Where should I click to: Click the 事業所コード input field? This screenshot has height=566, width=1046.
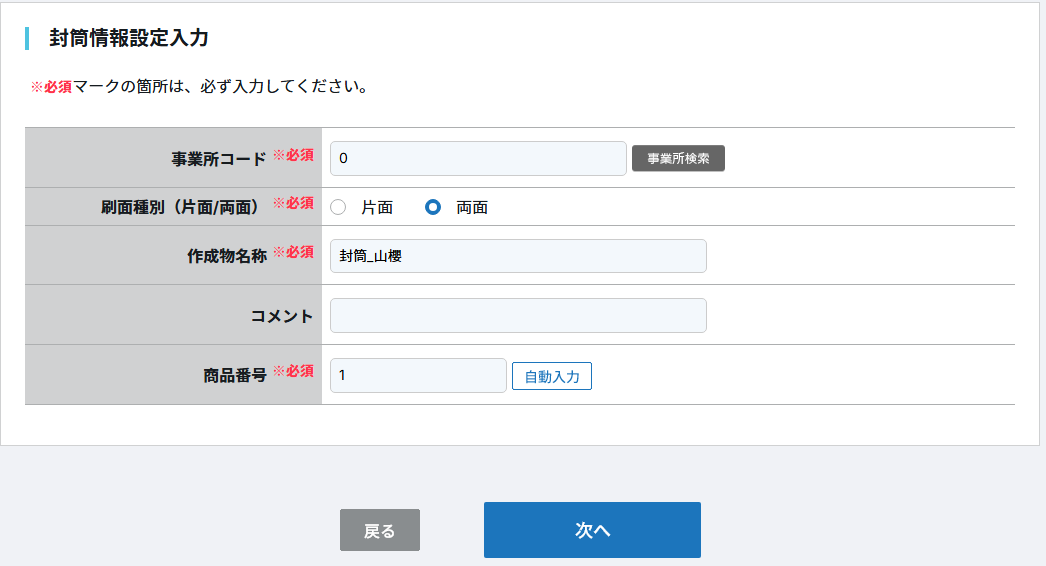click(x=478, y=158)
